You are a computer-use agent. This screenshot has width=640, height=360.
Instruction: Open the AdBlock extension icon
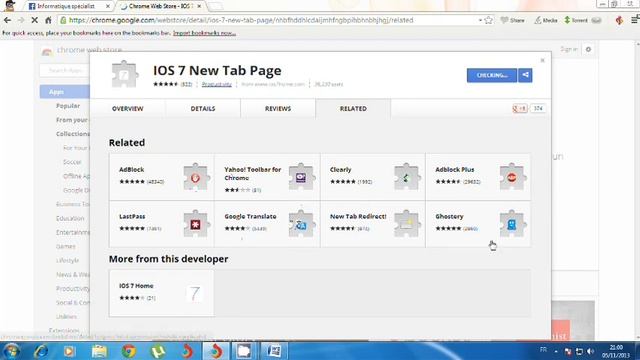196,177
